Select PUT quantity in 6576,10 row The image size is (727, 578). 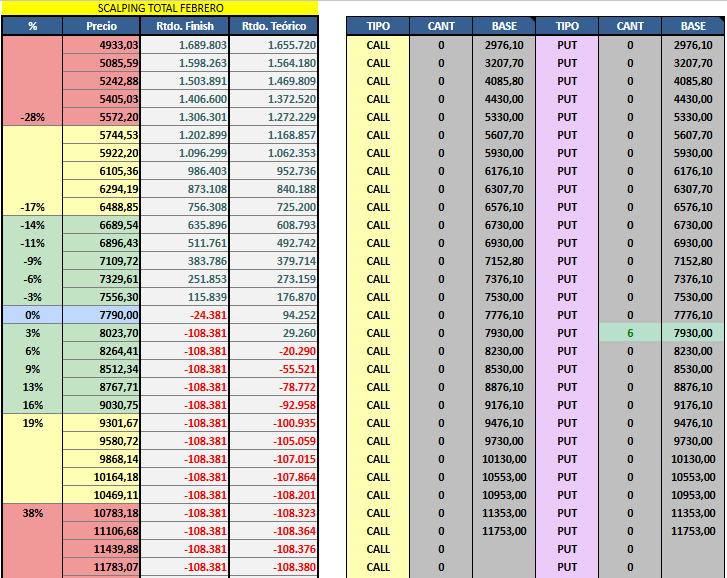630,207
